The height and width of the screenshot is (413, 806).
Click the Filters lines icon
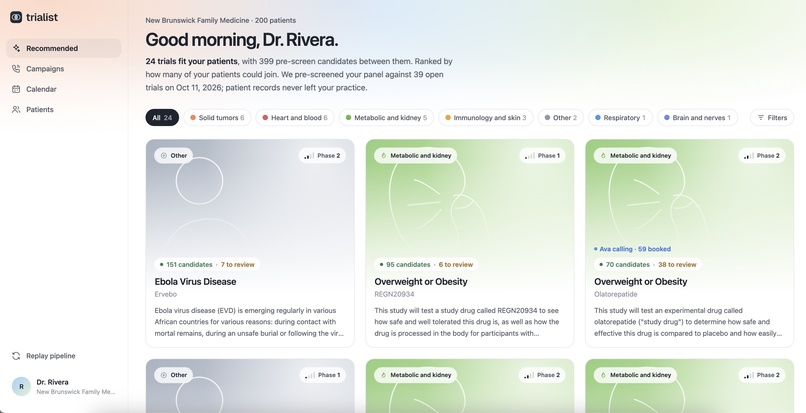761,118
